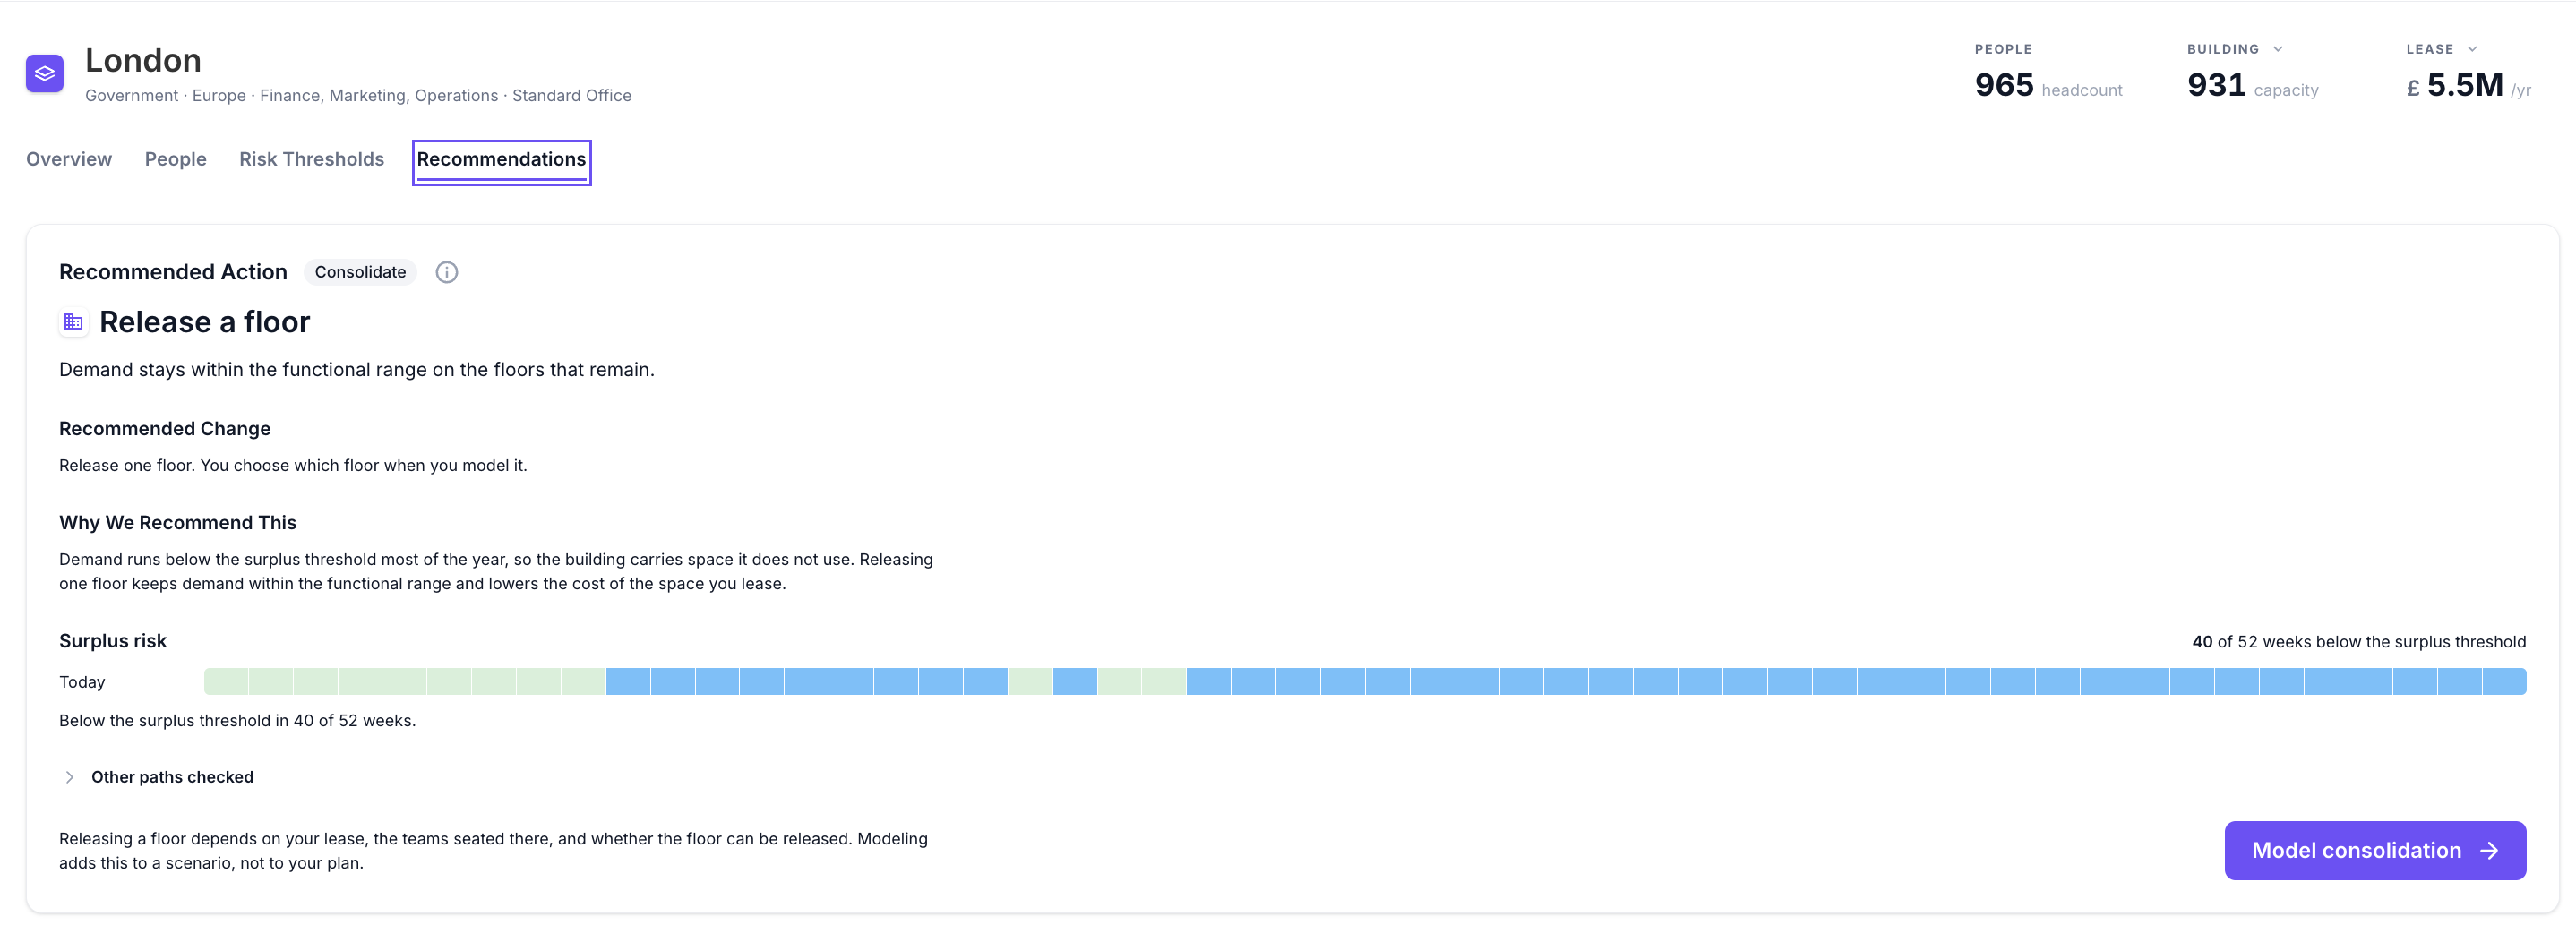Switch to the Overview tab
Viewport: 2576px width, 942px height.
click(x=69, y=159)
